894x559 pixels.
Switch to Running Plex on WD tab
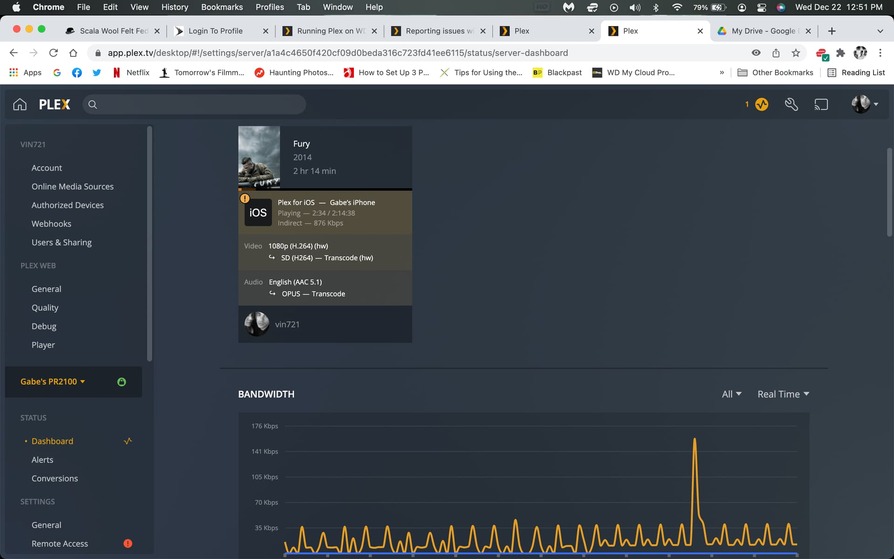tap(329, 31)
